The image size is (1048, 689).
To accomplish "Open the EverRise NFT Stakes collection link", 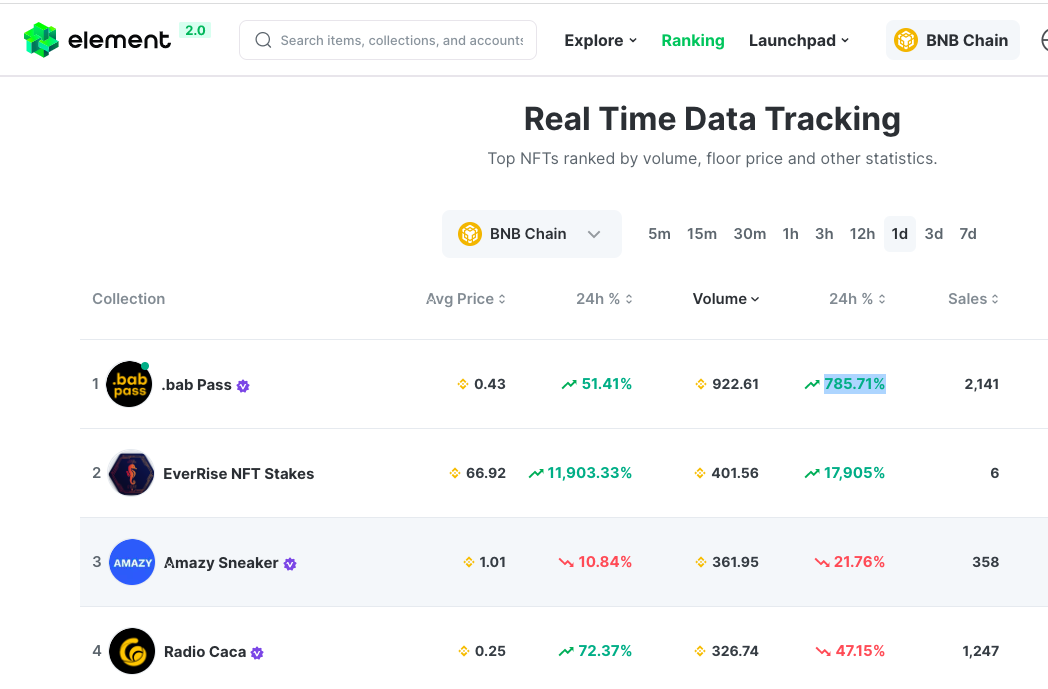I will (239, 474).
